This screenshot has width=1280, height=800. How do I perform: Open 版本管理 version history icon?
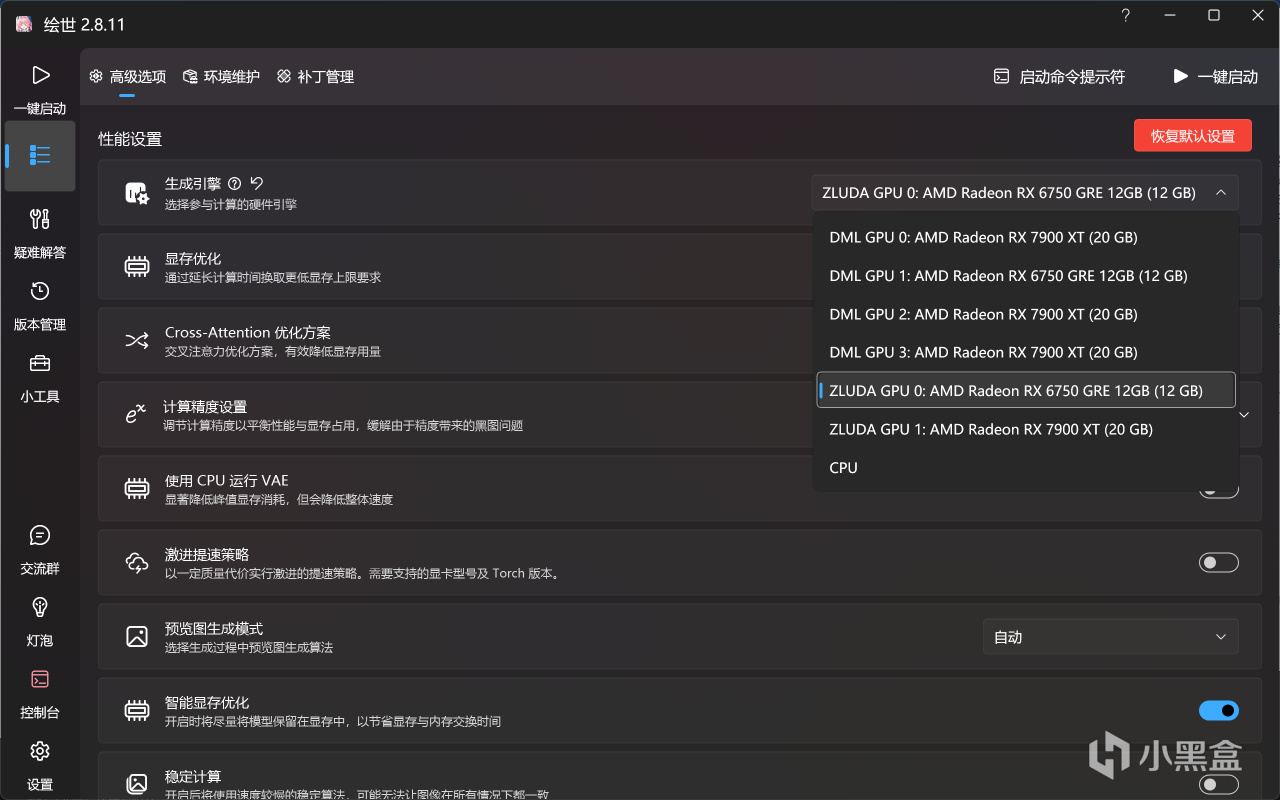[40, 291]
